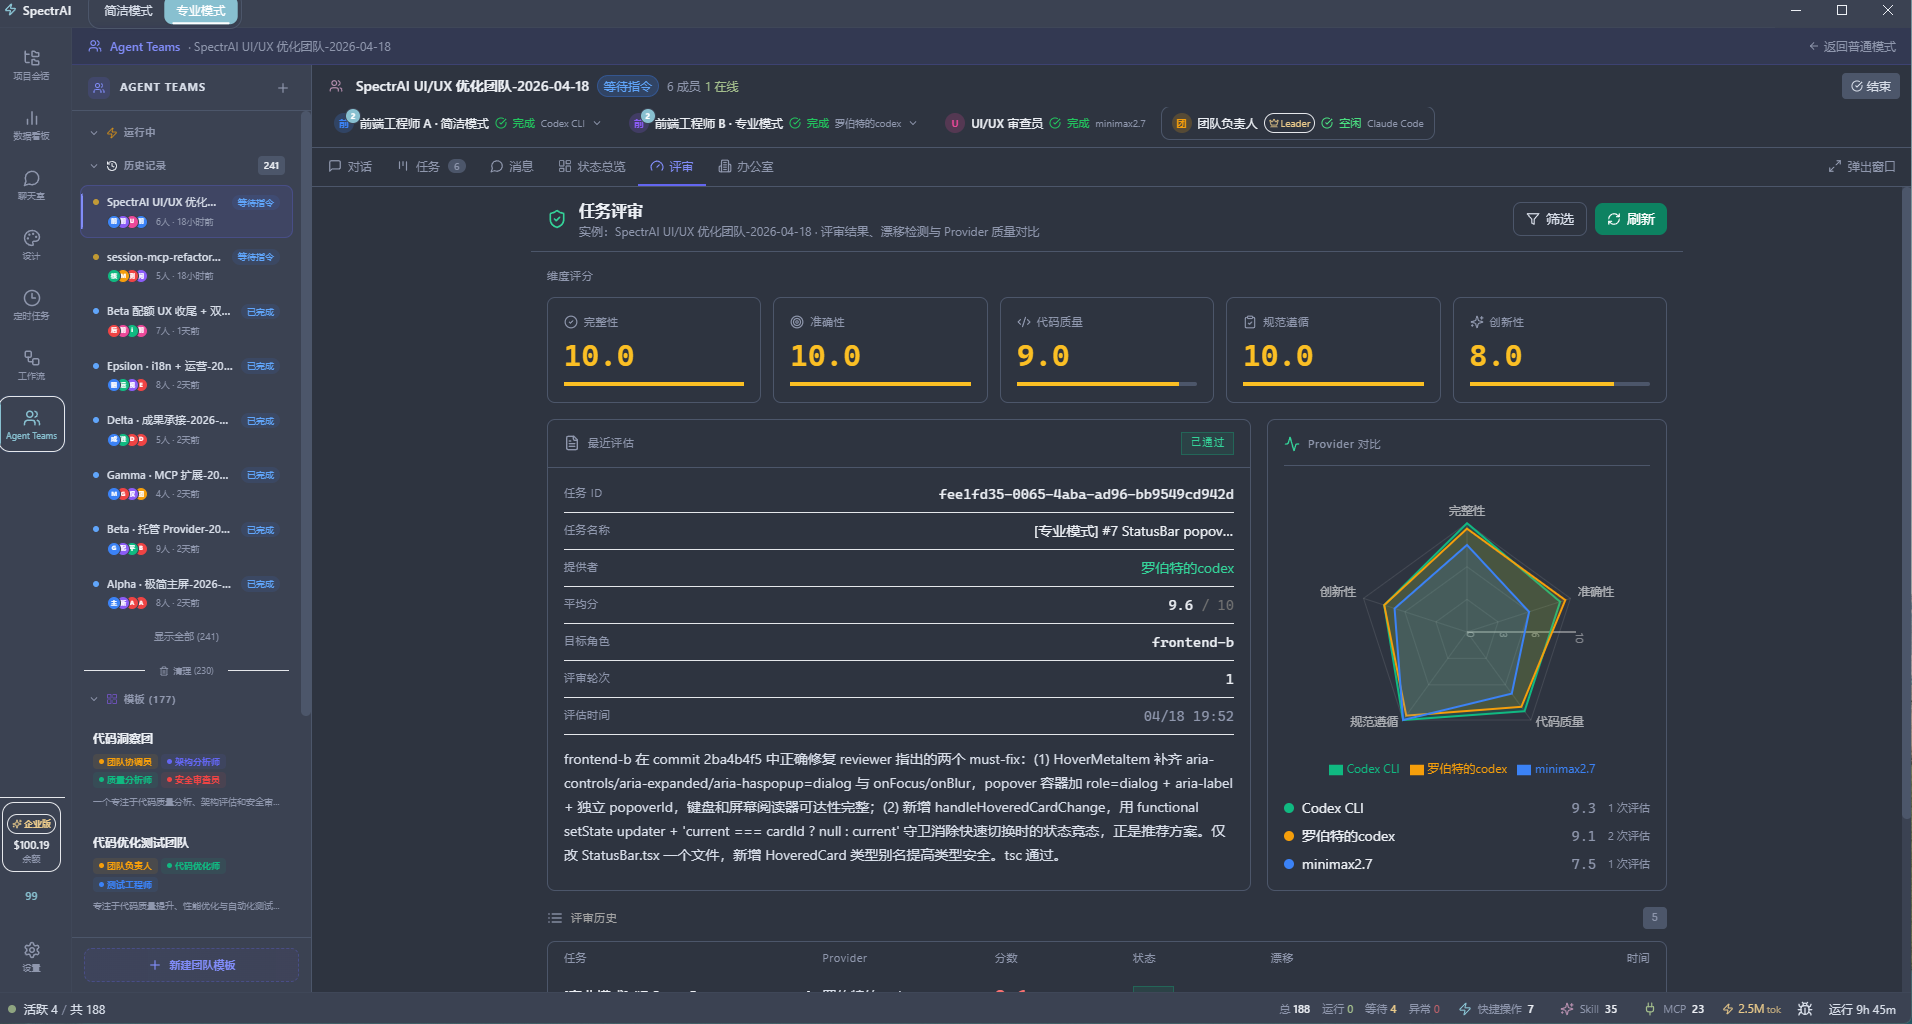1912x1024 pixels.
Task: Hide minimax2.7 series in Provider radar legend
Action: (1555, 768)
